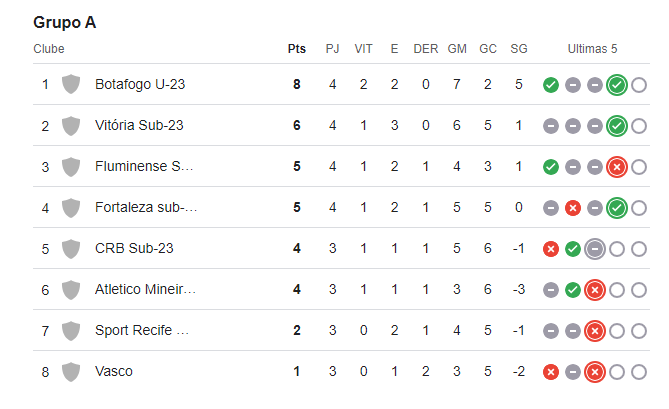
Task: Open the Botafogo U-23 team link
Action: 140,84
